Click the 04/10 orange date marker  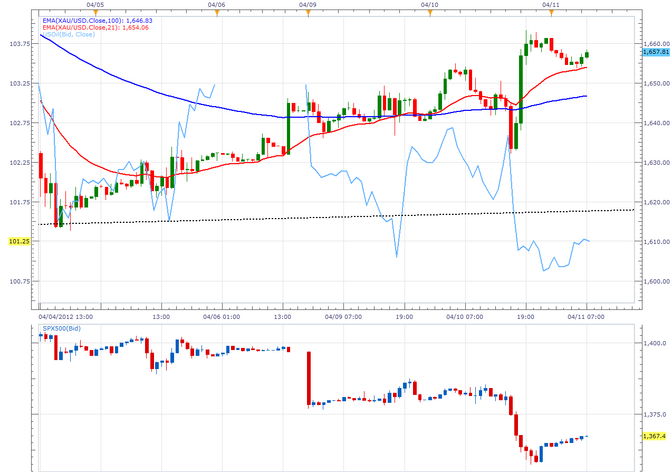[430, 9]
